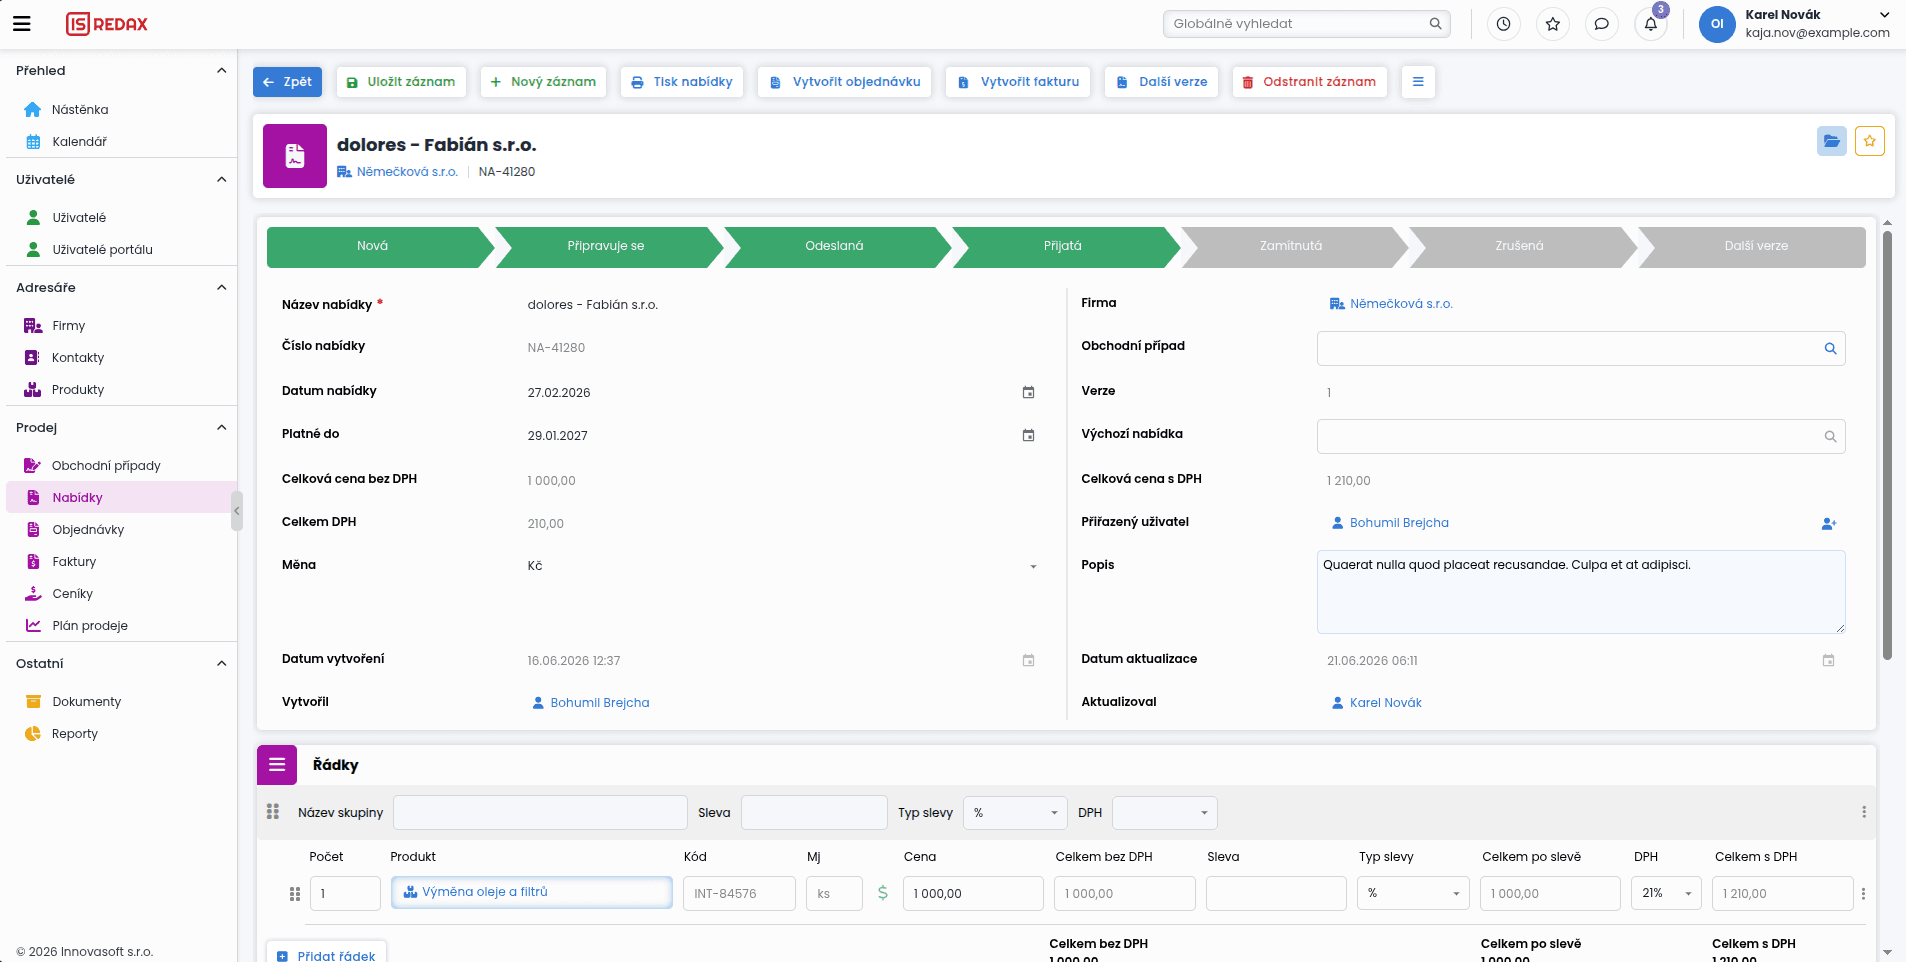Open the hamburger main menu
Viewport: 1906px width, 962px height.
(x=21, y=24)
